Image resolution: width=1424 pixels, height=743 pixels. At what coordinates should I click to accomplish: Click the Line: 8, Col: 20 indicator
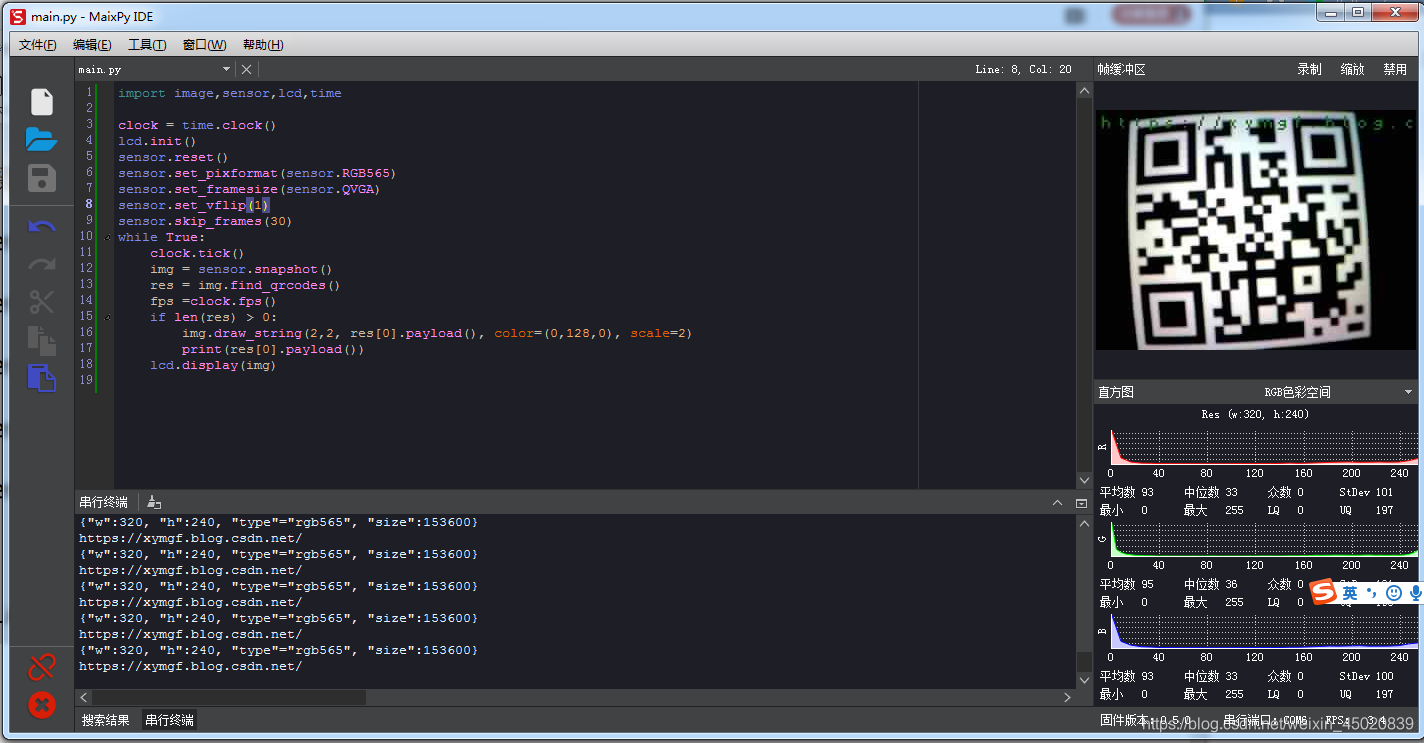(1023, 69)
